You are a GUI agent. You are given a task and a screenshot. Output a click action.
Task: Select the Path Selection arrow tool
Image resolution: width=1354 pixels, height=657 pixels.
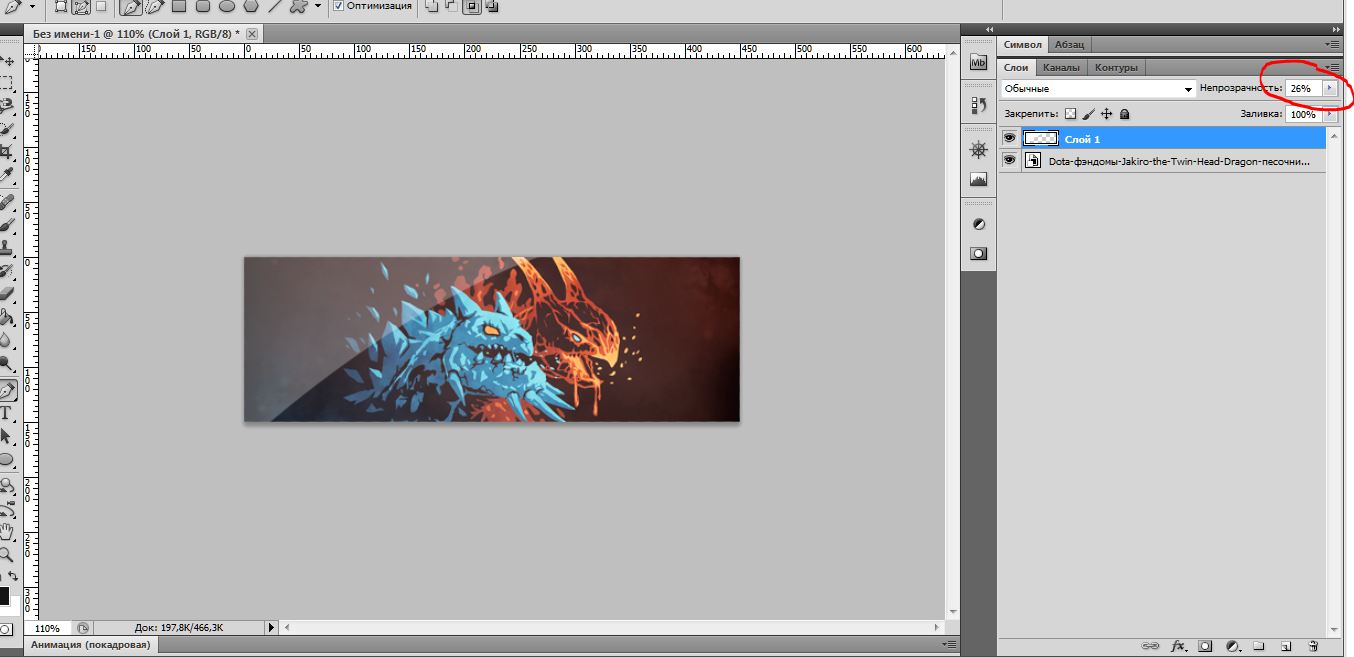pyautogui.click(x=7, y=436)
